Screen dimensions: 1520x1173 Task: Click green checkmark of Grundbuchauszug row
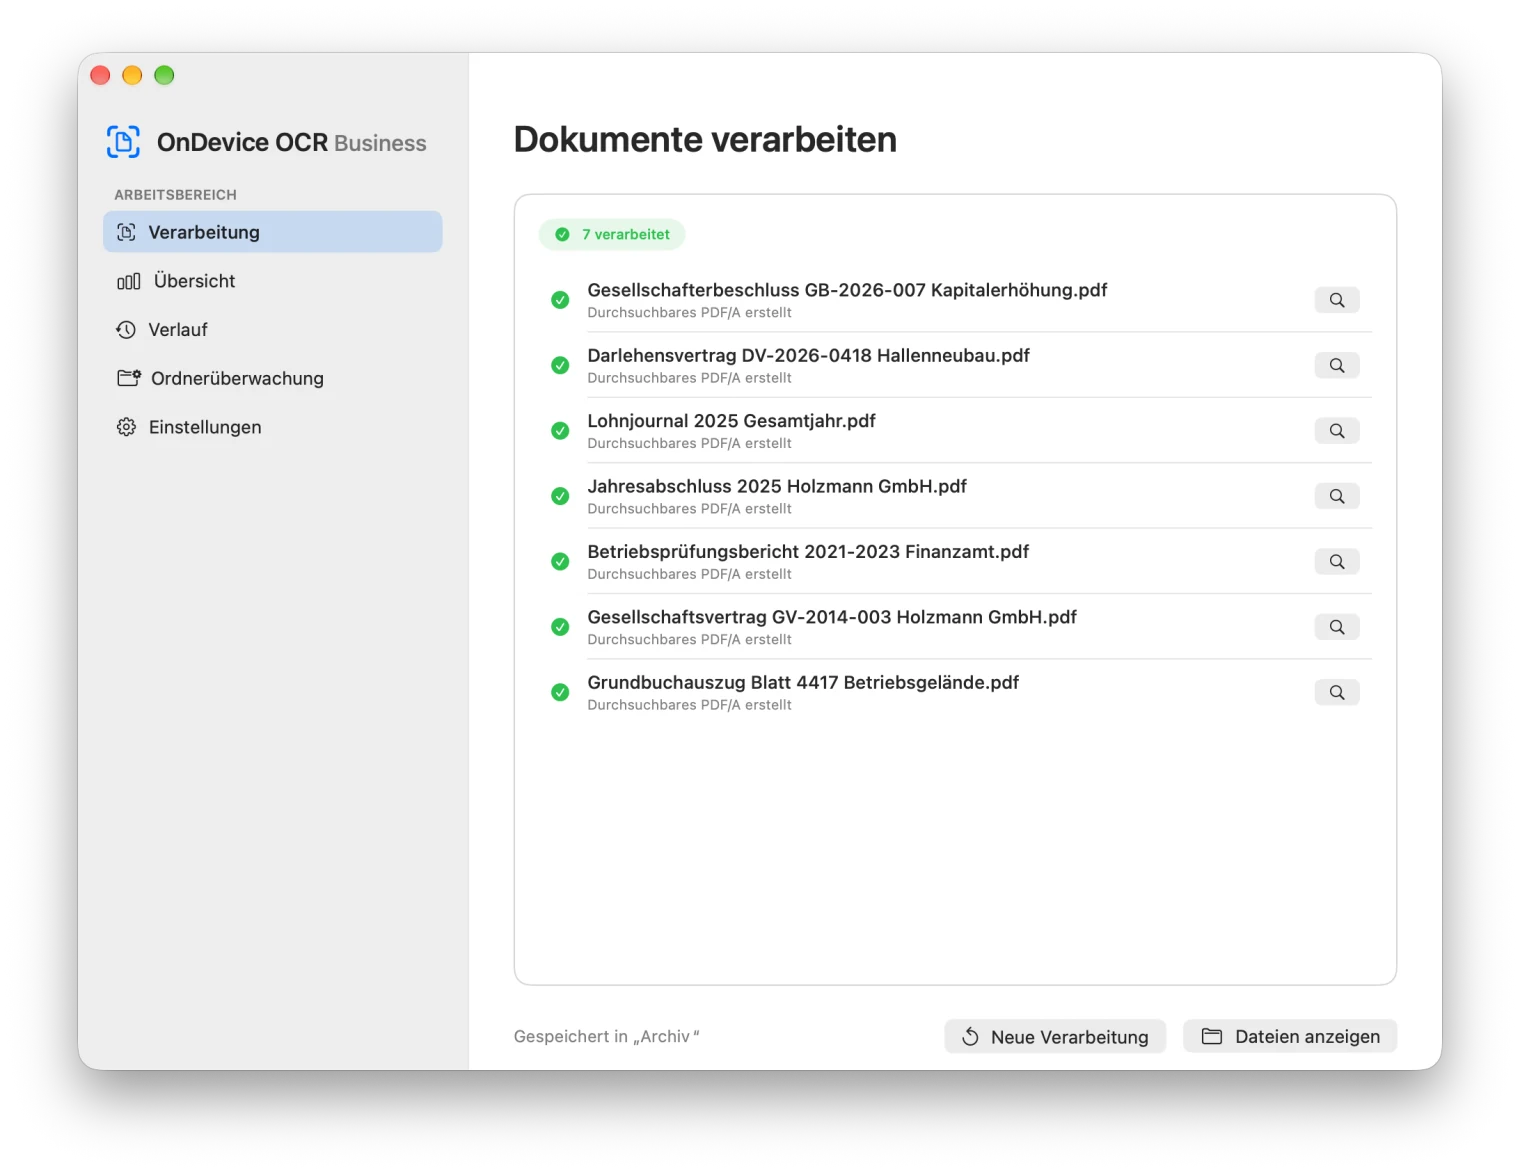pyautogui.click(x=560, y=692)
